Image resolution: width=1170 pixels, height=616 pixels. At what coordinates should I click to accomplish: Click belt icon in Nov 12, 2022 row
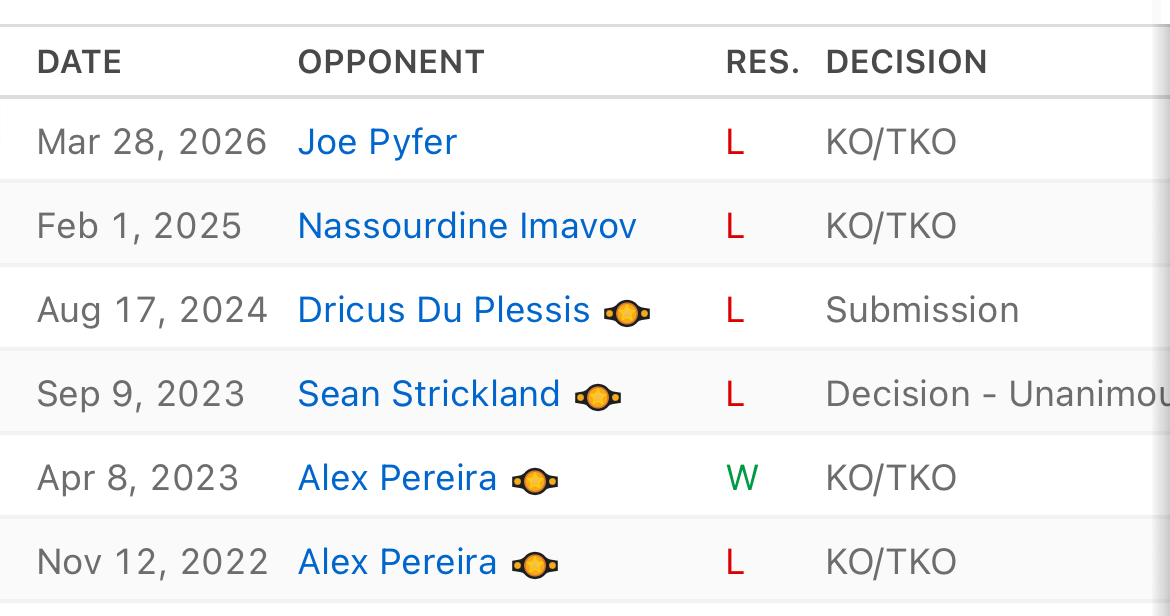535,565
